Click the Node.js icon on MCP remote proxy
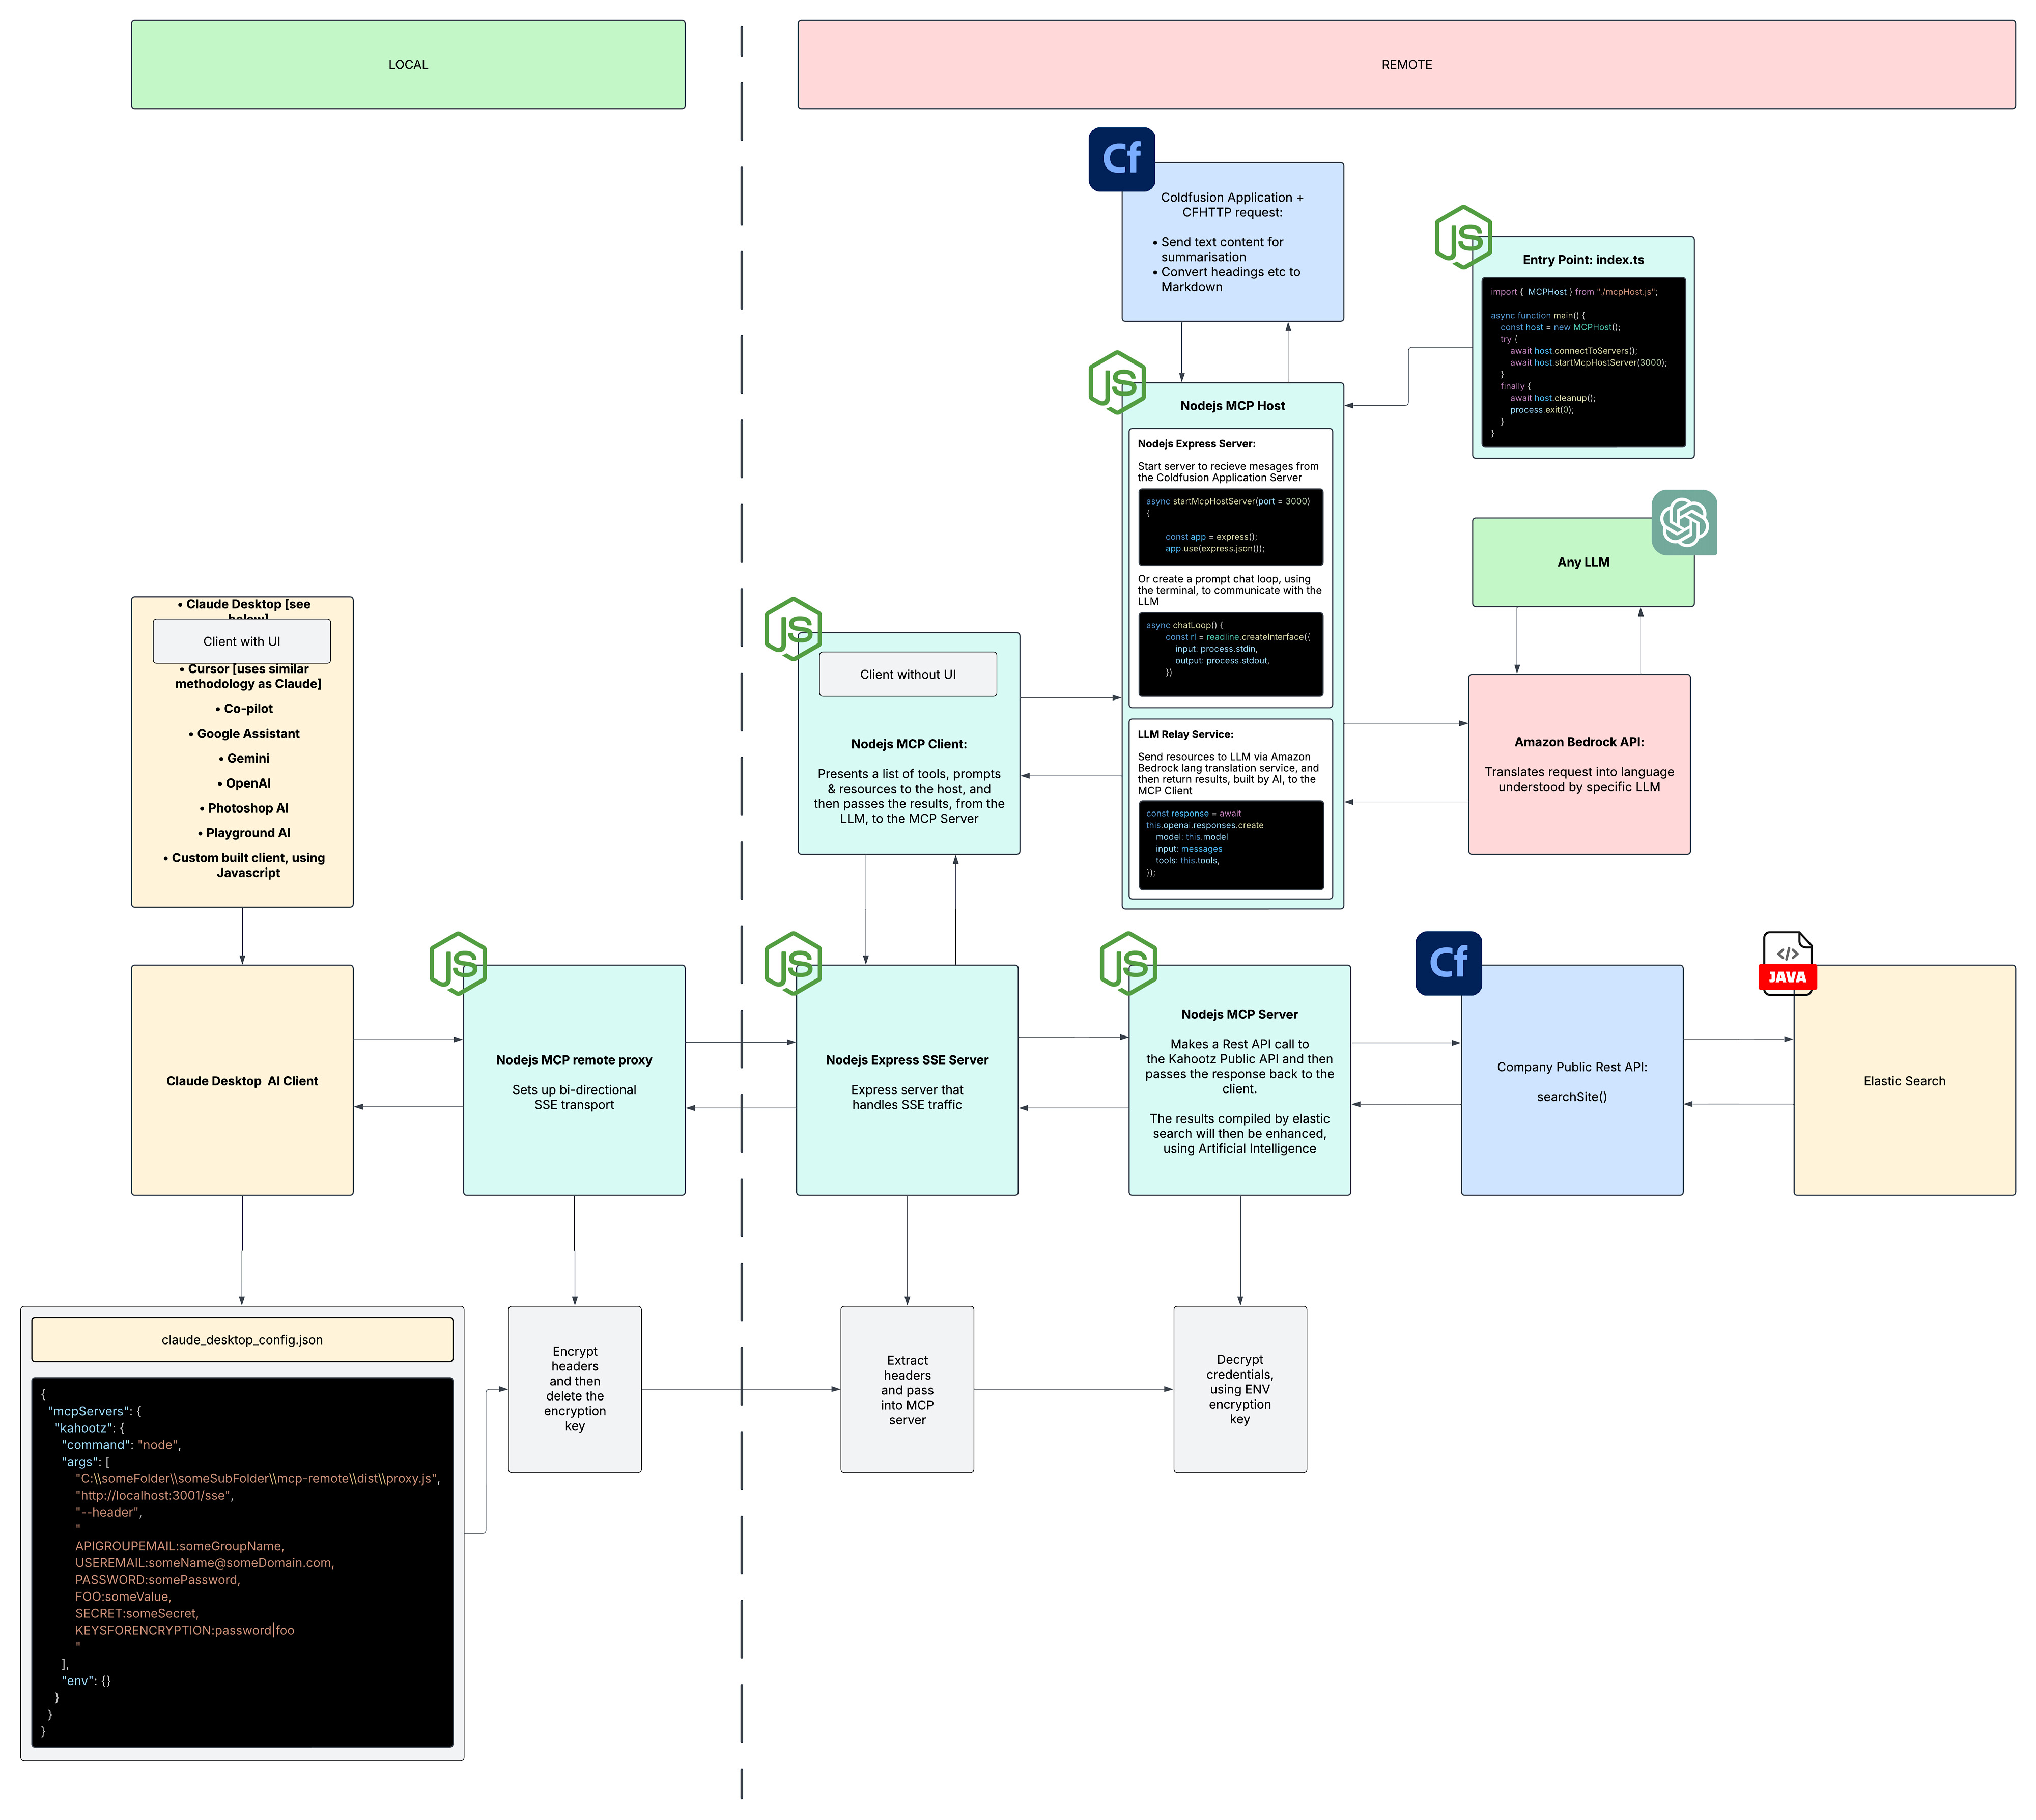2036x1820 pixels. 458,963
